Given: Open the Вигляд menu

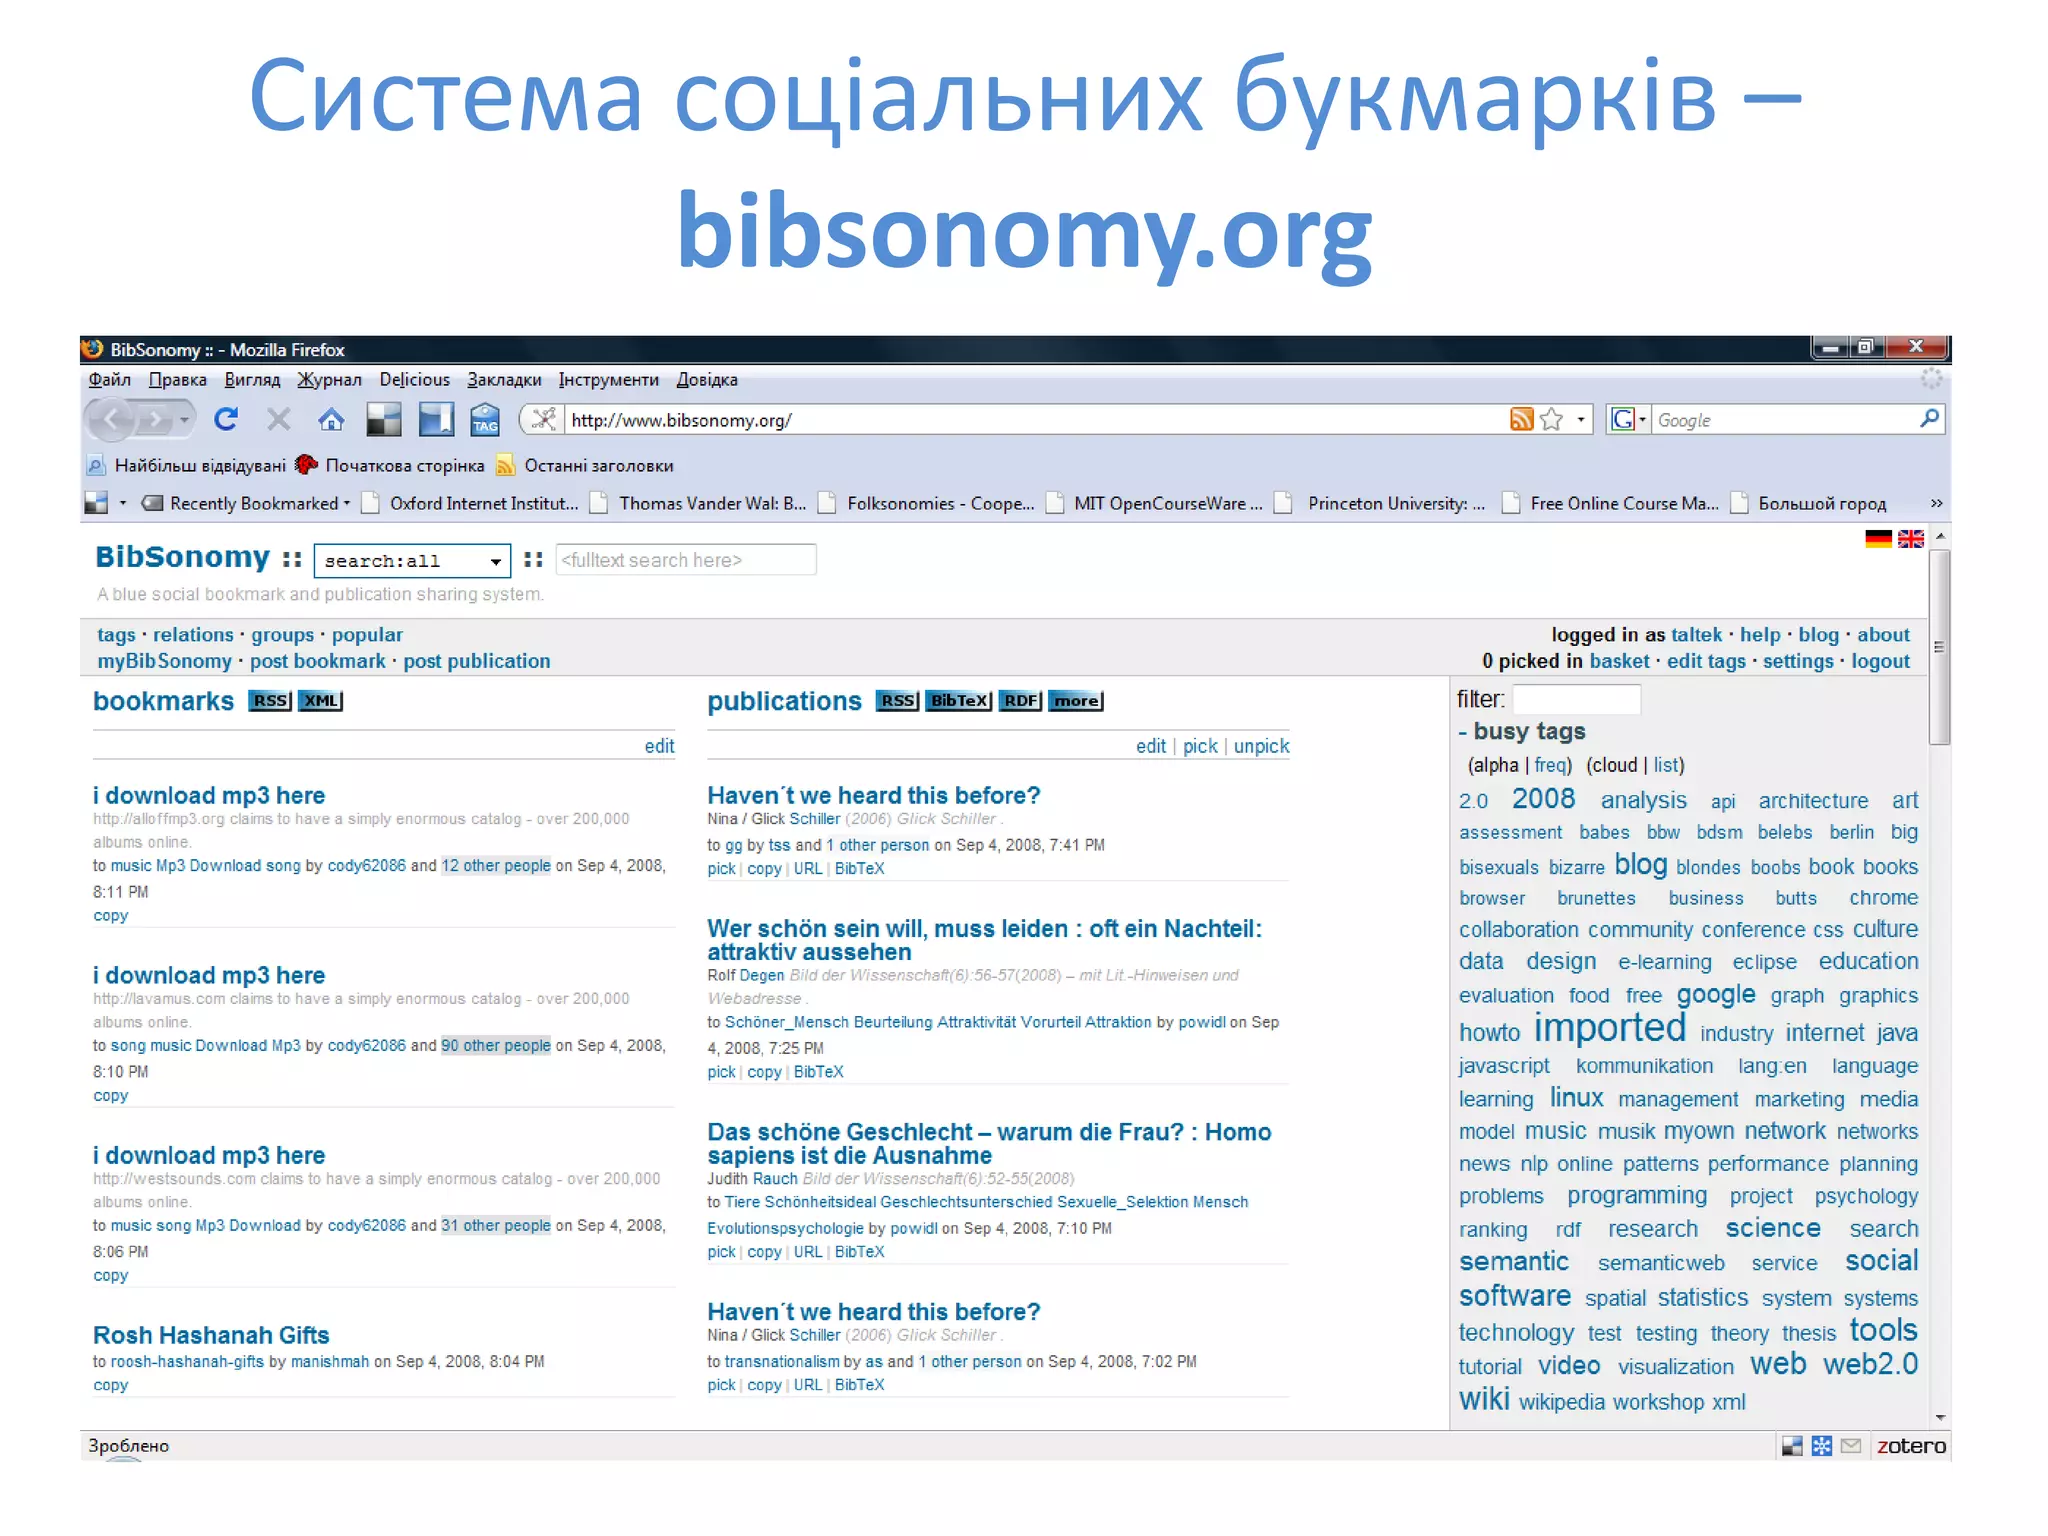Looking at the screenshot, I should coord(252,380).
